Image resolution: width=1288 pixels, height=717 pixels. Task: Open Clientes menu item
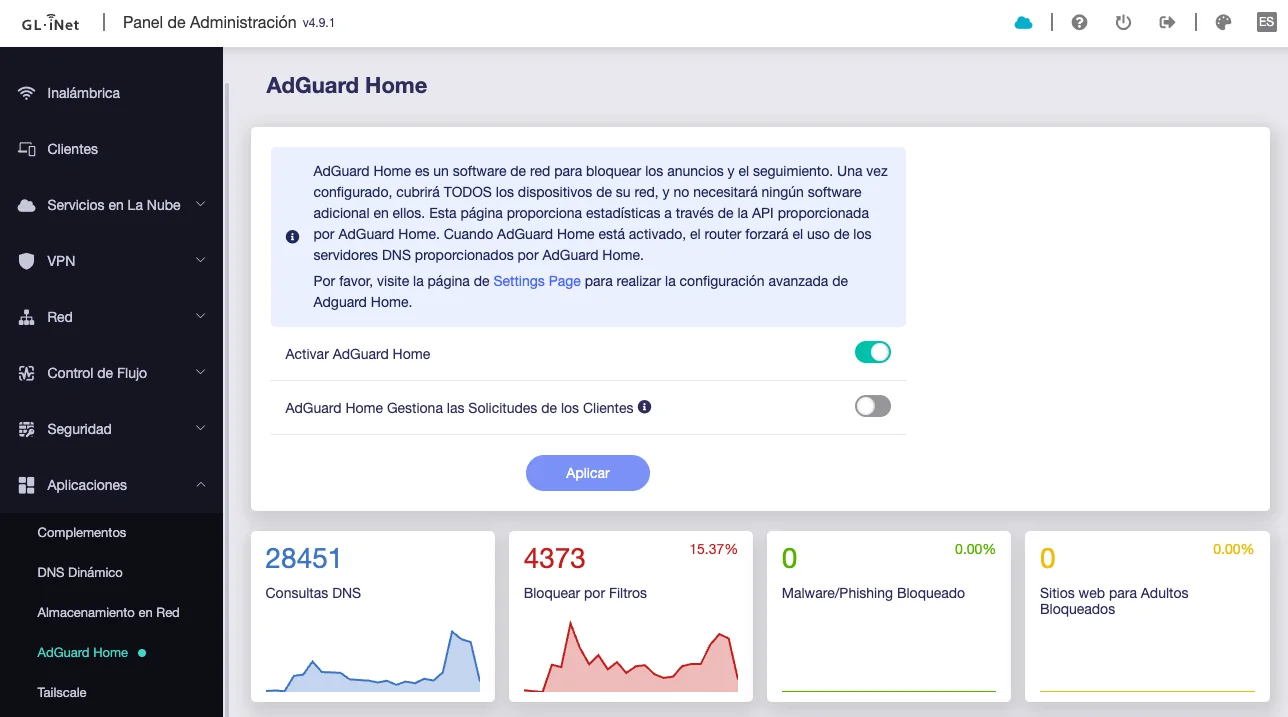click(111, 149)
